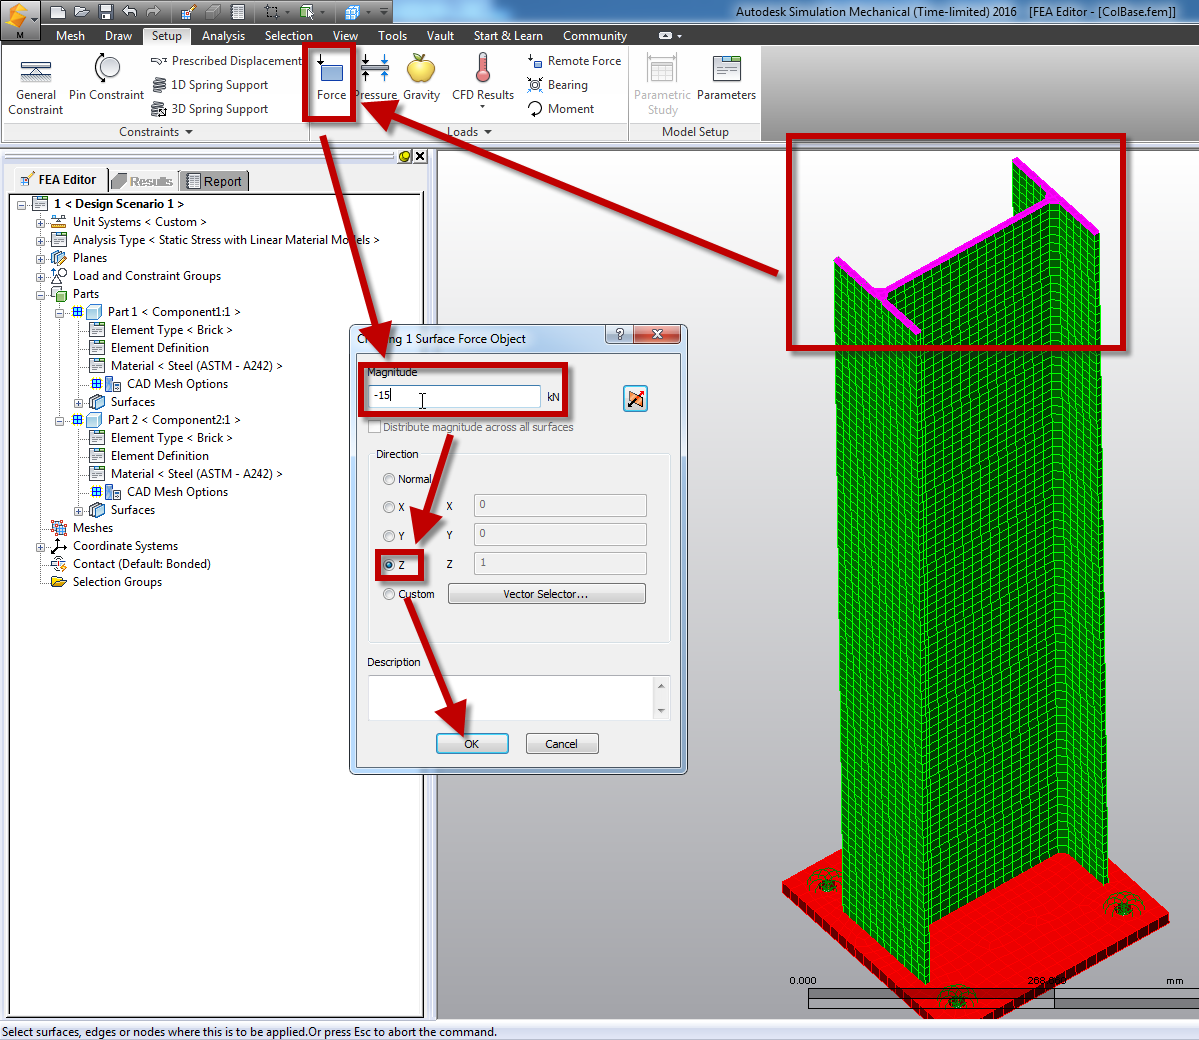Confirm the force with the OK button
1199x1040 pixels.
[x=472, y=743]
